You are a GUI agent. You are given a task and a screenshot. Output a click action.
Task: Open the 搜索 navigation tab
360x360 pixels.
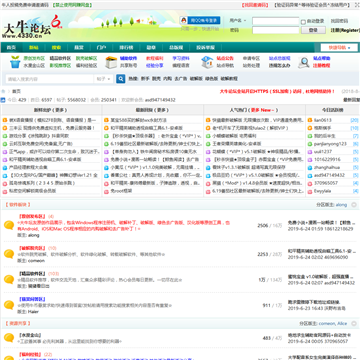[x=56, y=47]
